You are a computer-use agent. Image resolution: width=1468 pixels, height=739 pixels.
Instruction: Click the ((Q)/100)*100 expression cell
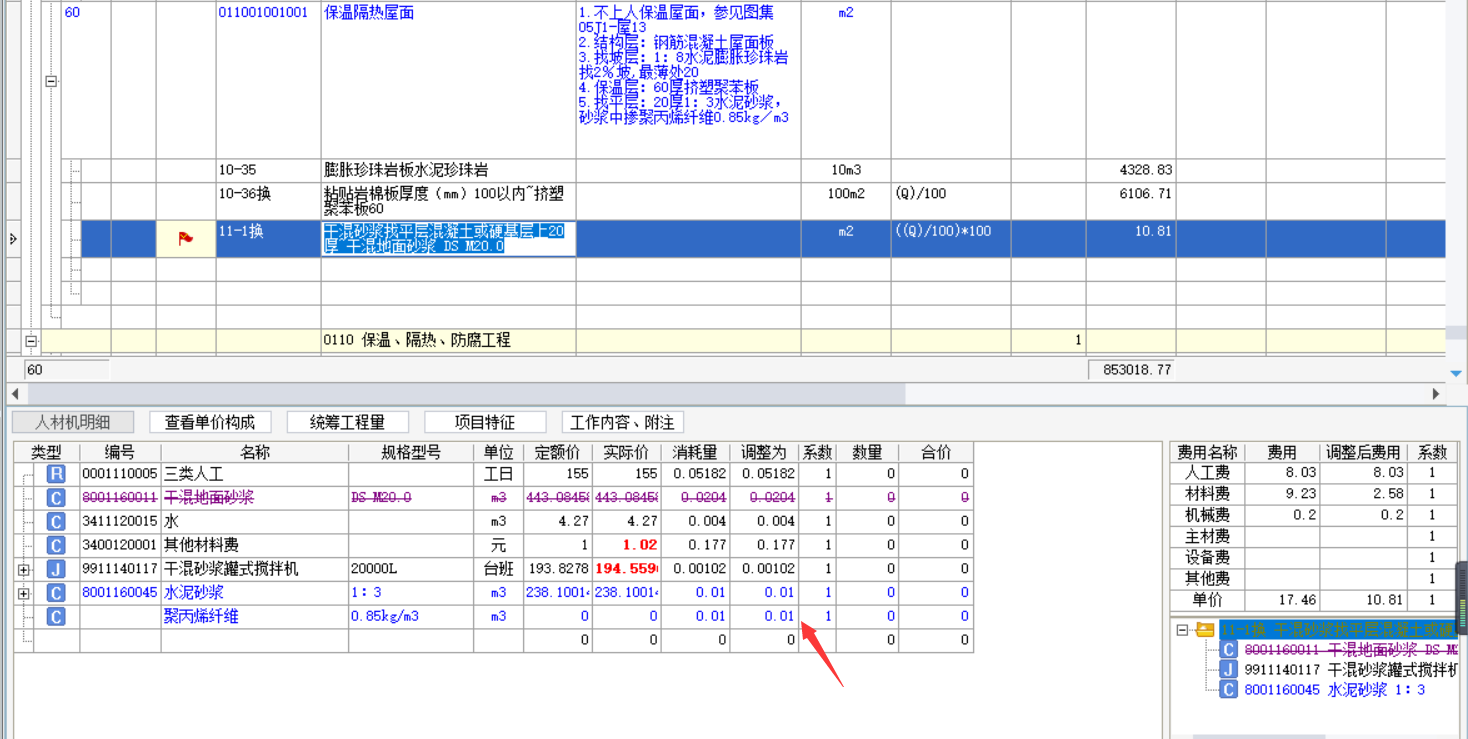(x=950, y=238)
